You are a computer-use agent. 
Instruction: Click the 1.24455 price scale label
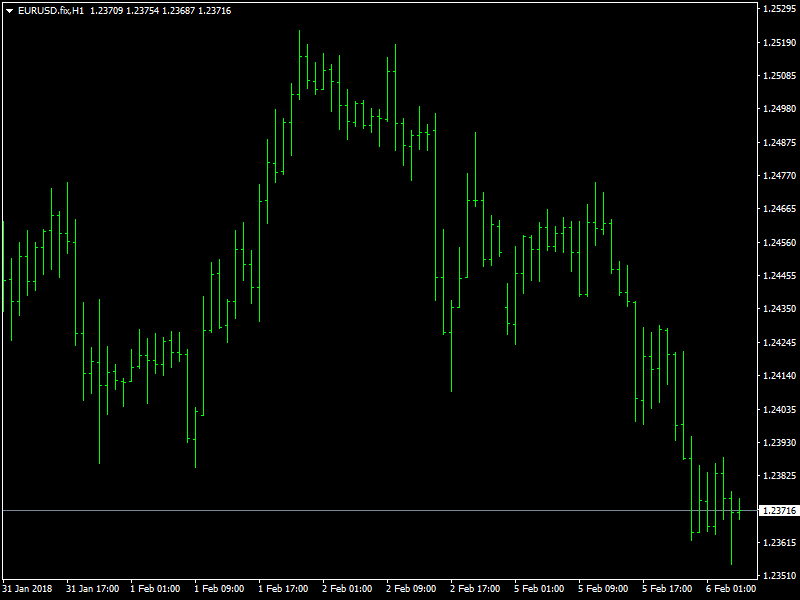(779, 276)
